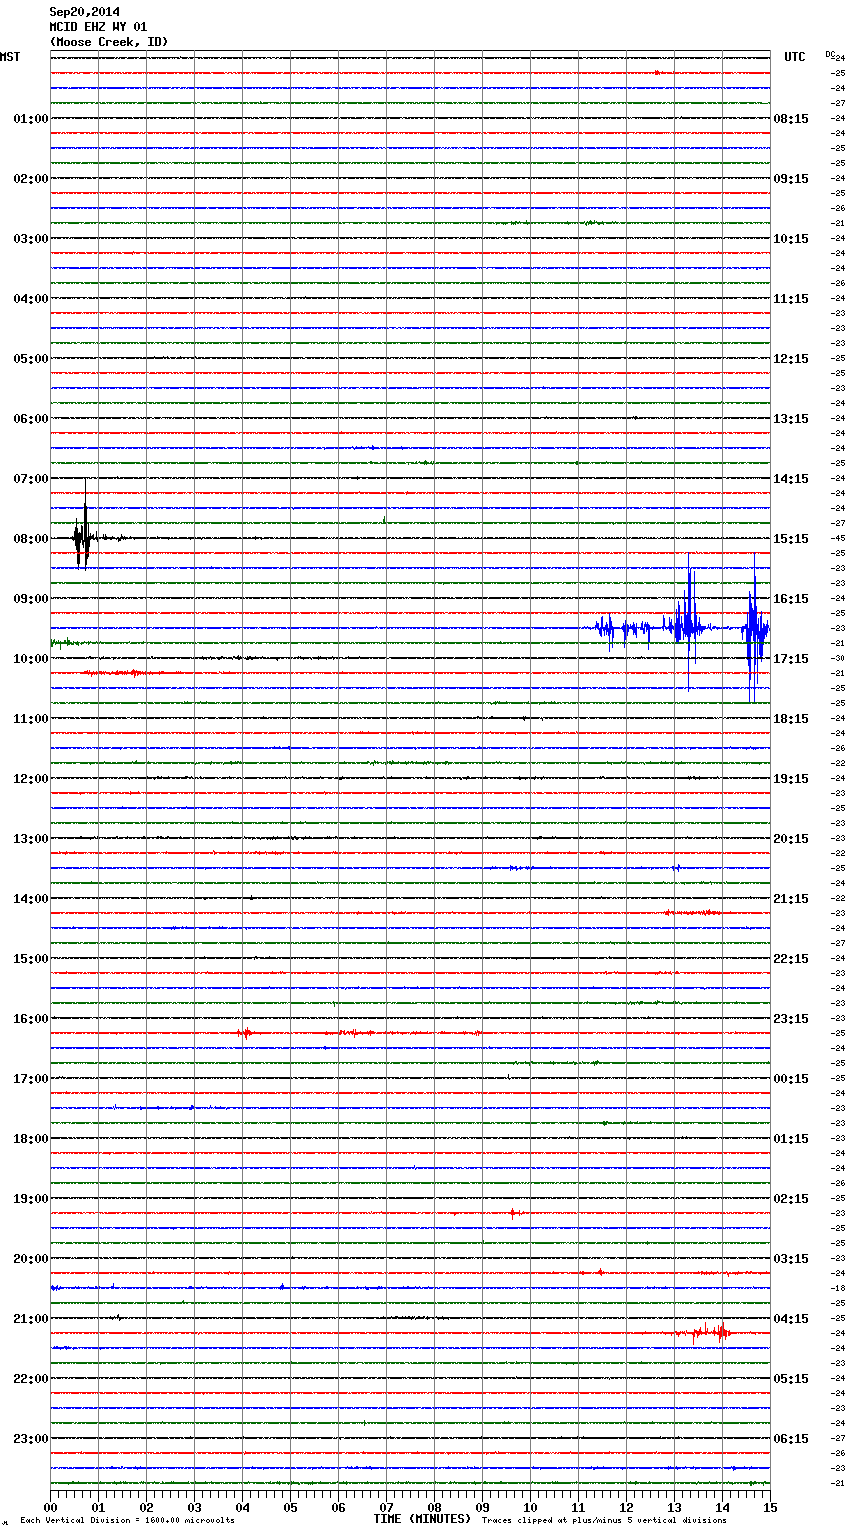Click the 'Each Vertical Division = 1600.00 microvolts' note

[x=127, y=1521]
